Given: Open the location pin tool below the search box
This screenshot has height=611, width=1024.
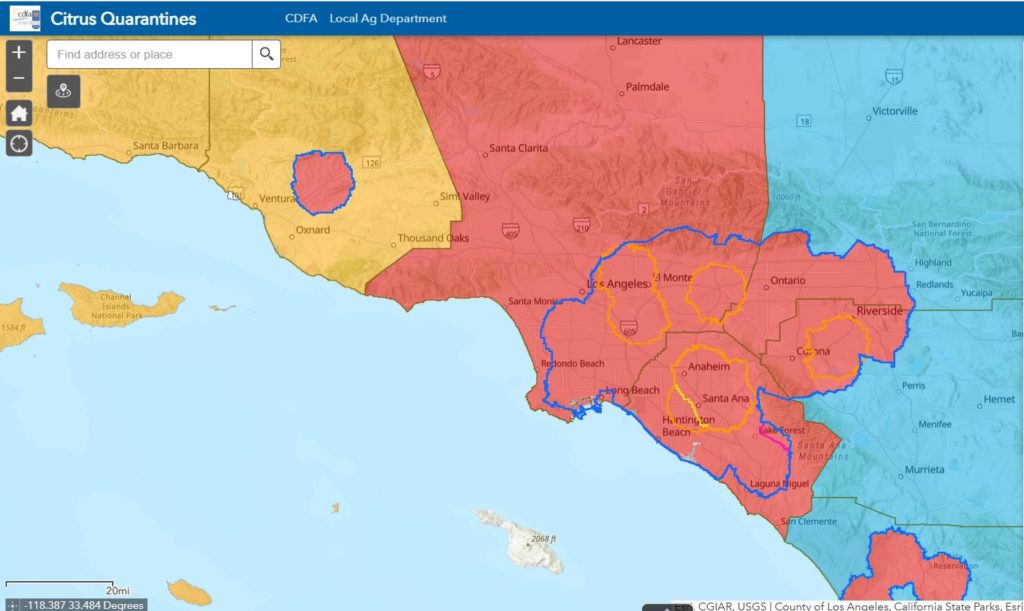Looking at the screenshot, I should tap(64, 91).
